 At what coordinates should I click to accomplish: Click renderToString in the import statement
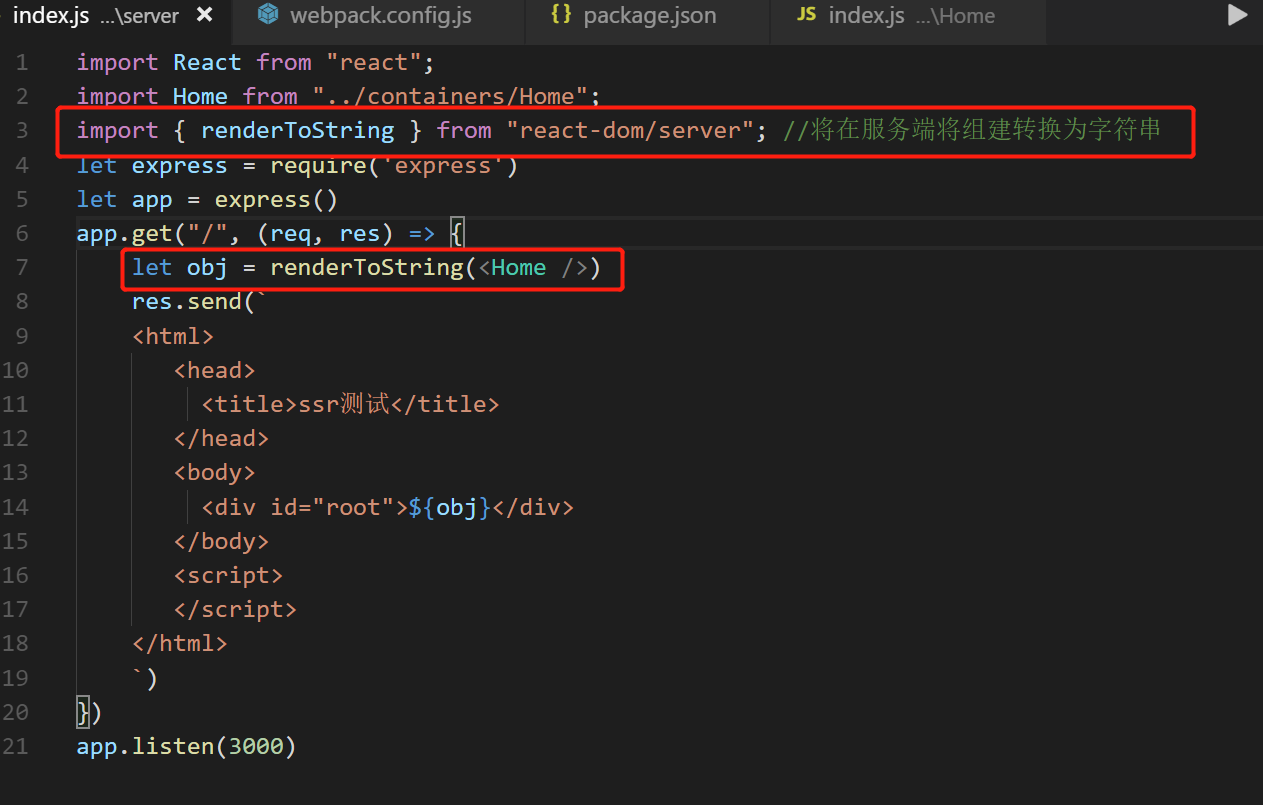(x=297, y=130)
